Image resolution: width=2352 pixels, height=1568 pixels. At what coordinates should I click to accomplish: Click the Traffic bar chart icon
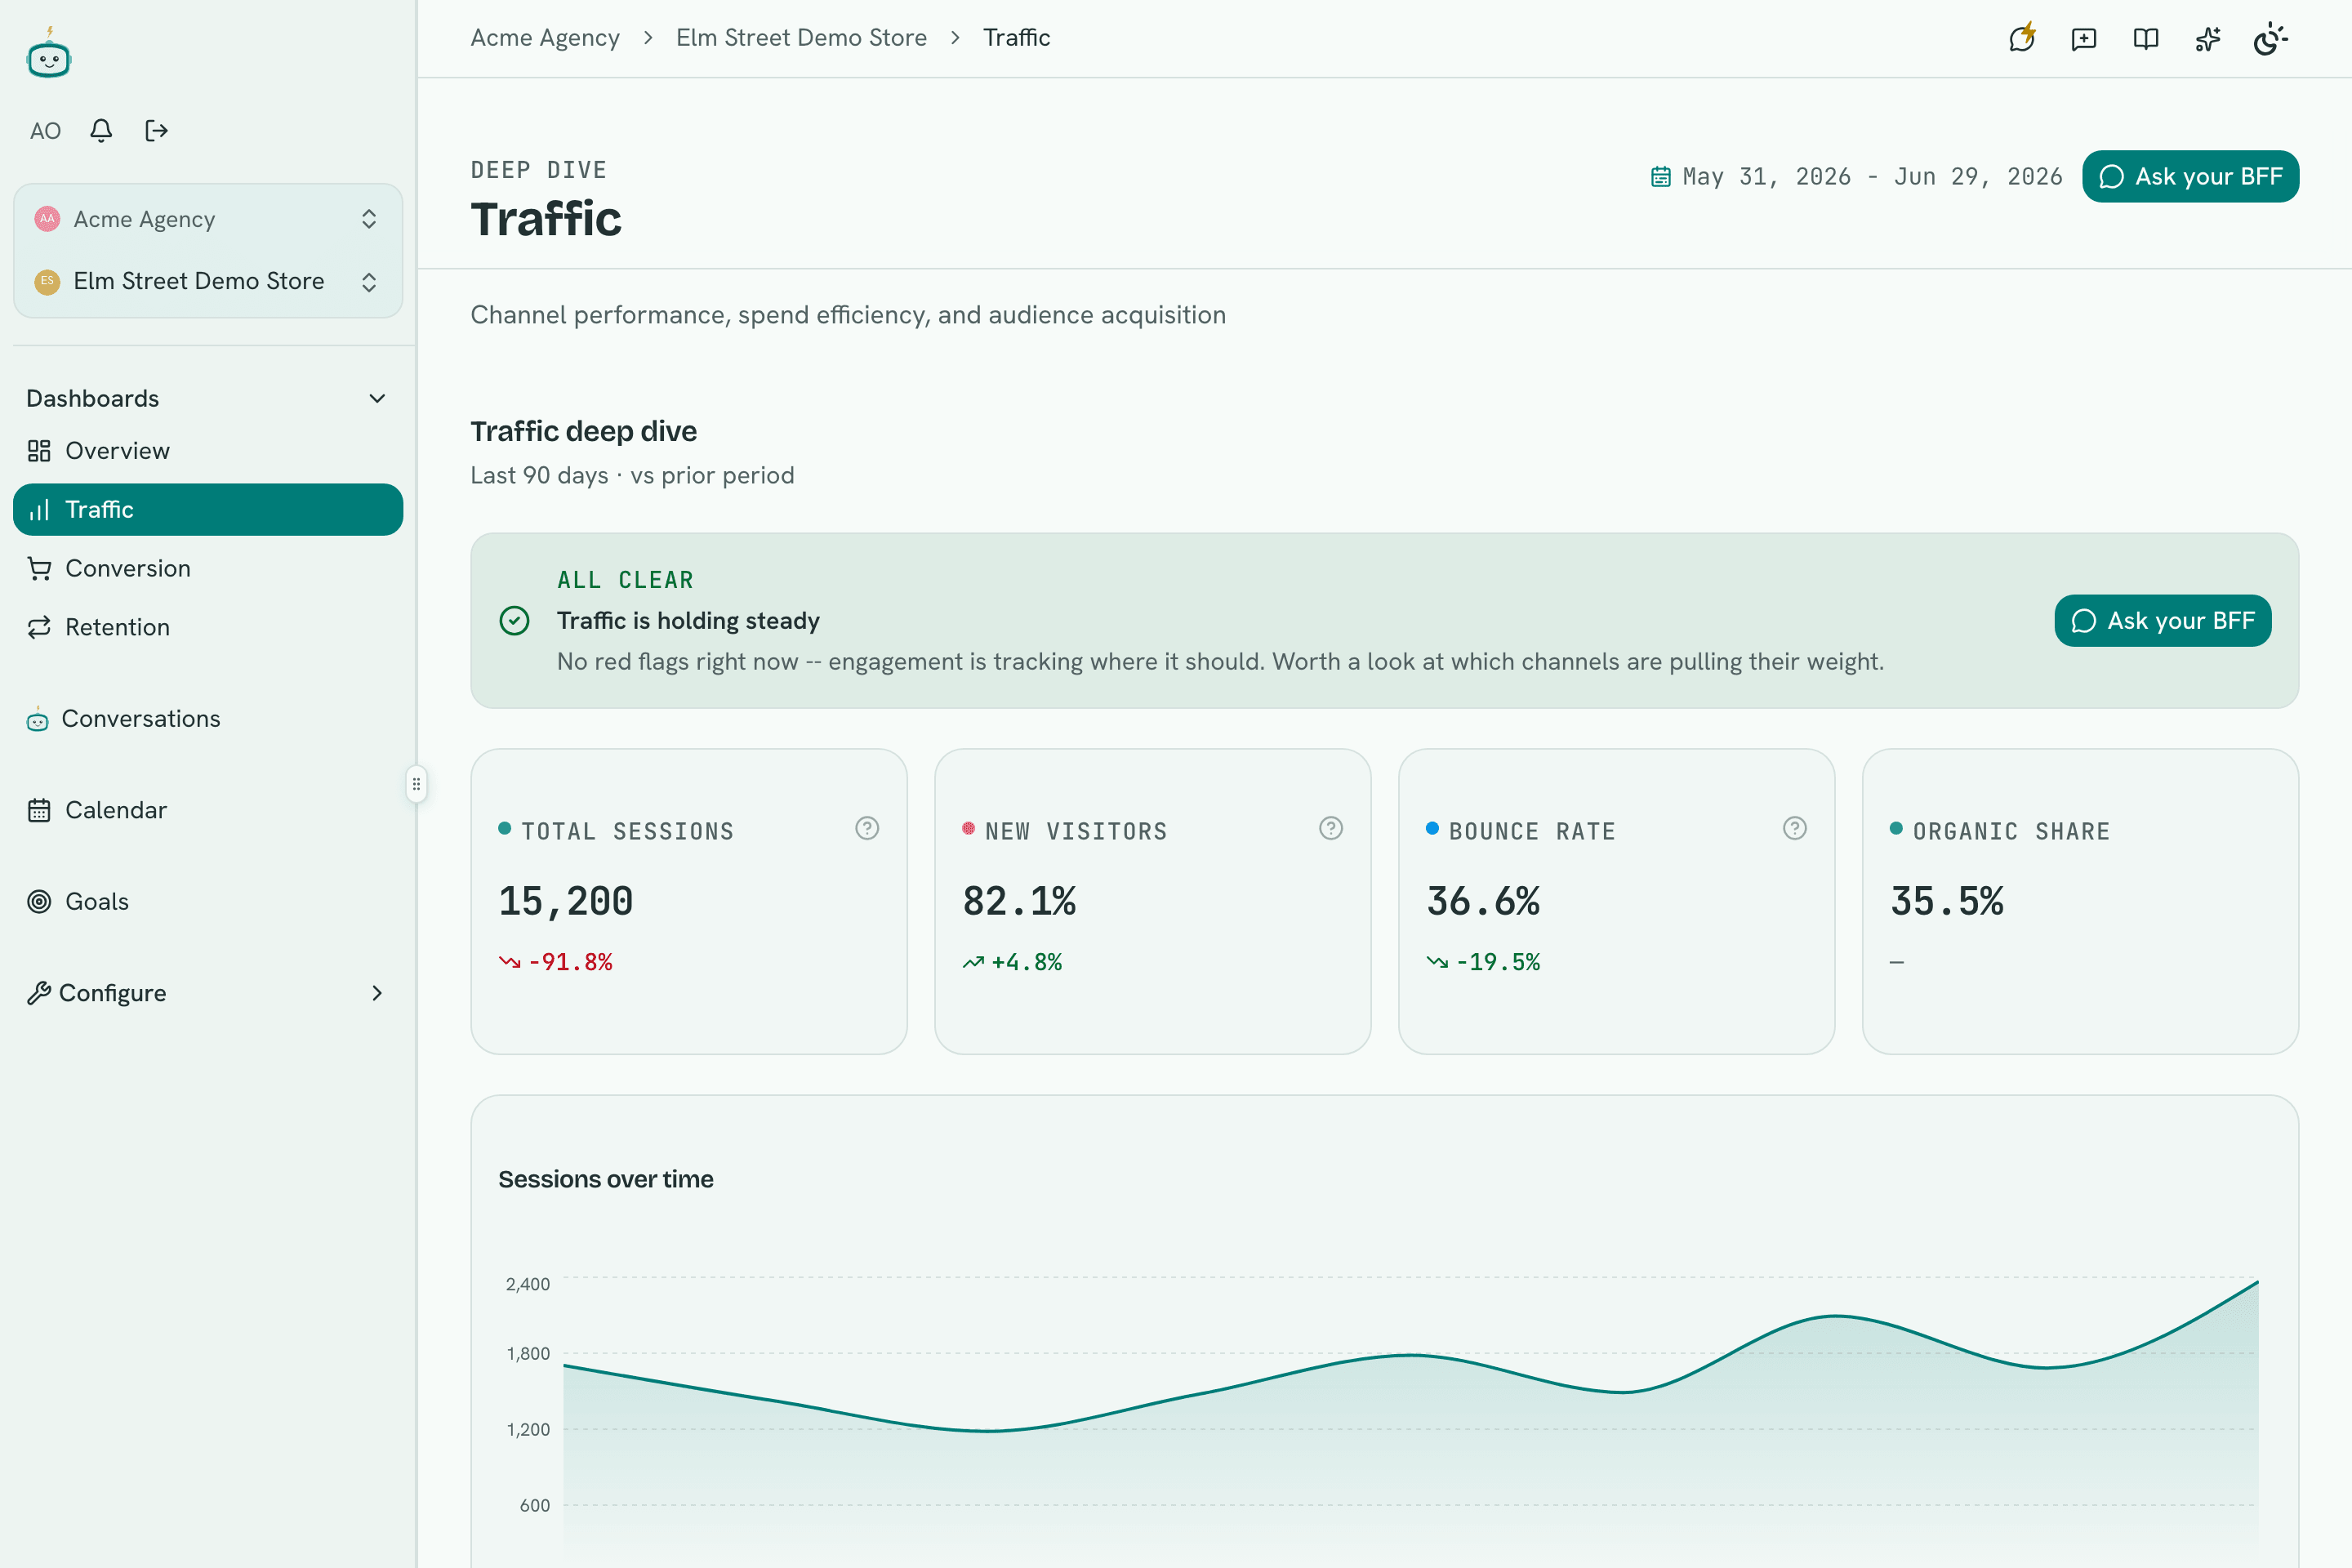pos(39,510)
